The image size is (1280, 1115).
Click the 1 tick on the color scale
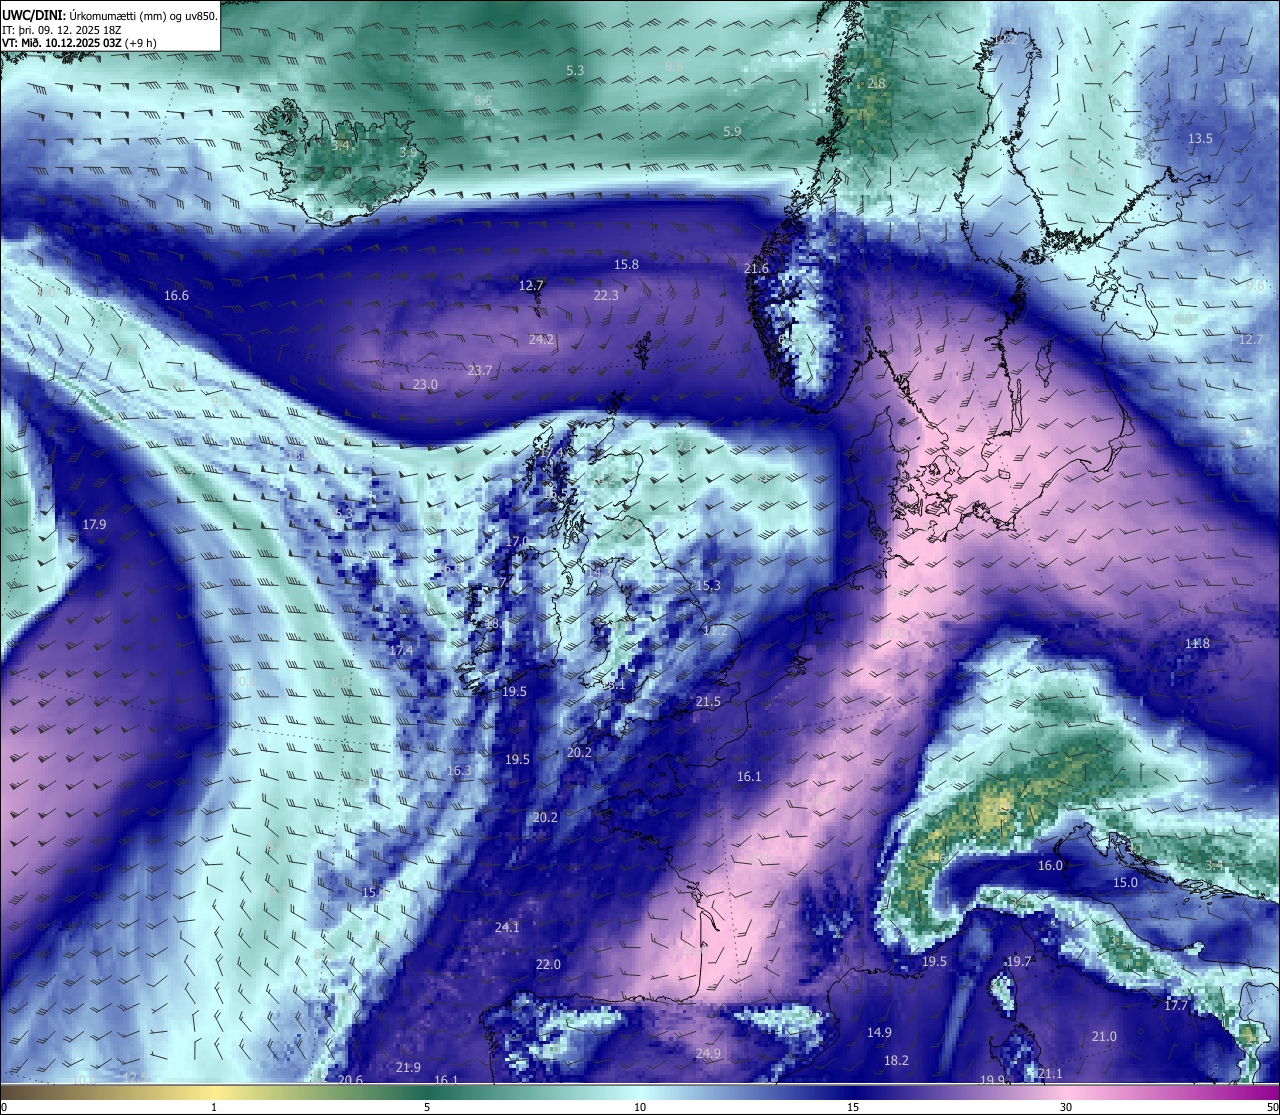point(214,1106)
